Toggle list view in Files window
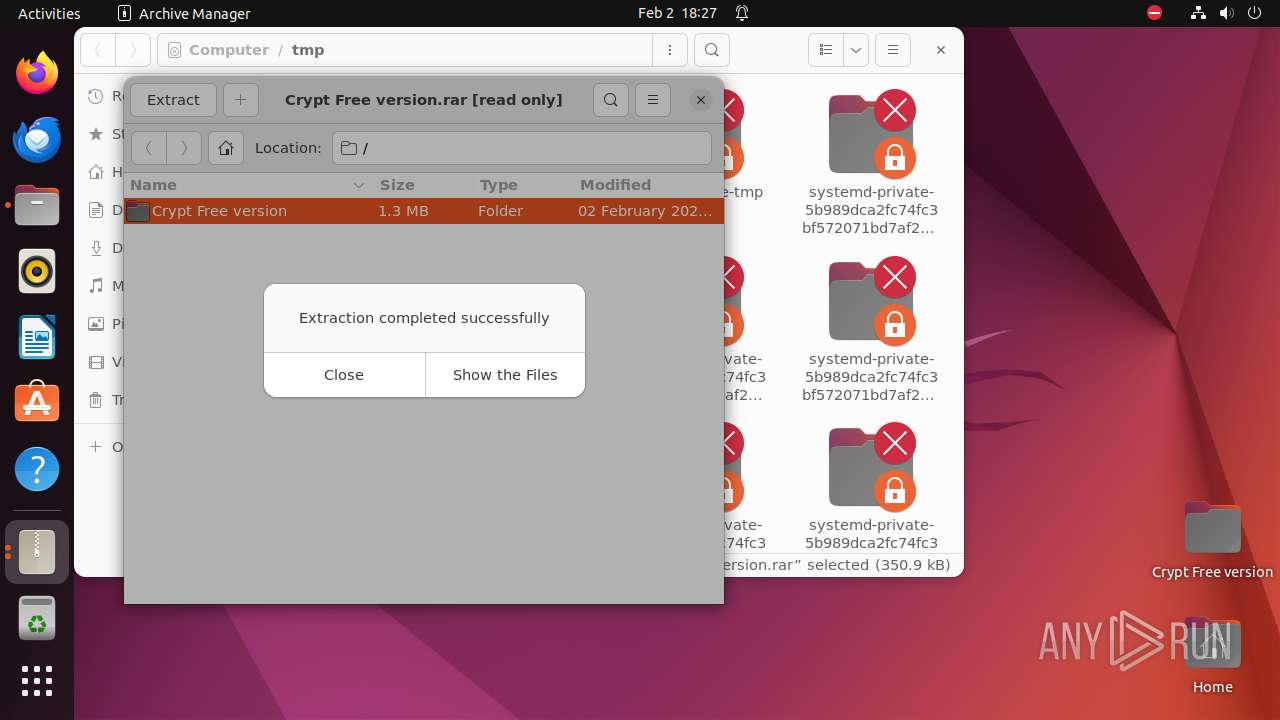Screen dimensions: 1280x720 (x=826, y=50)
